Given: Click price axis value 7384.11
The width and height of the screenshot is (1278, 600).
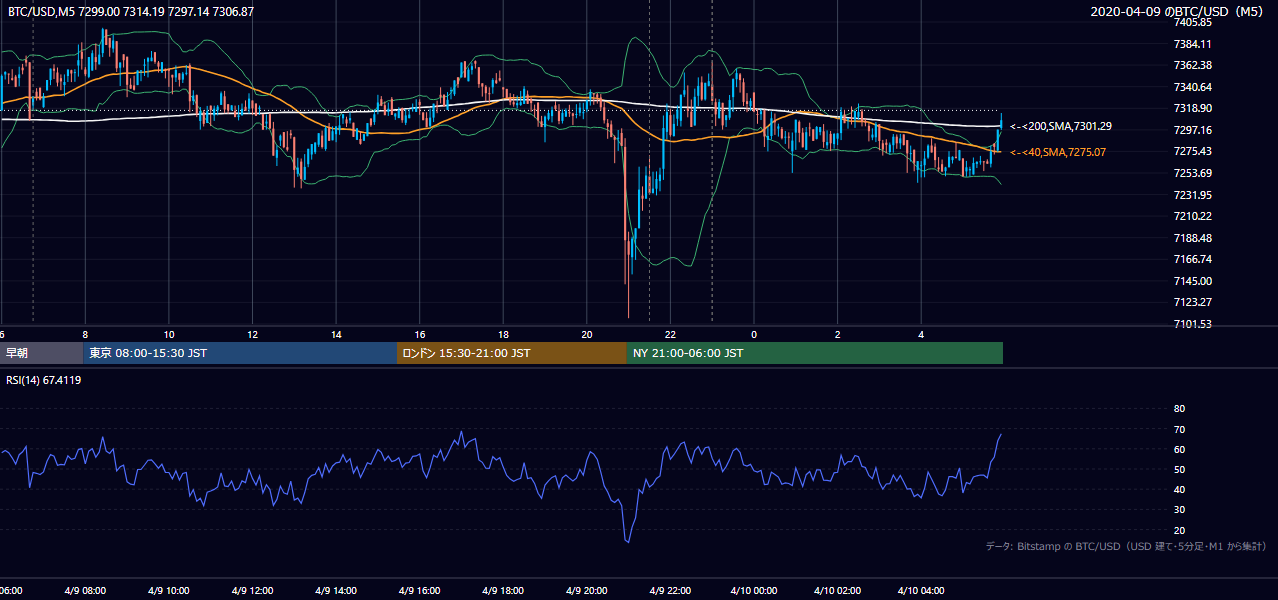Looking at the screenshot, I should point(1193,44).
